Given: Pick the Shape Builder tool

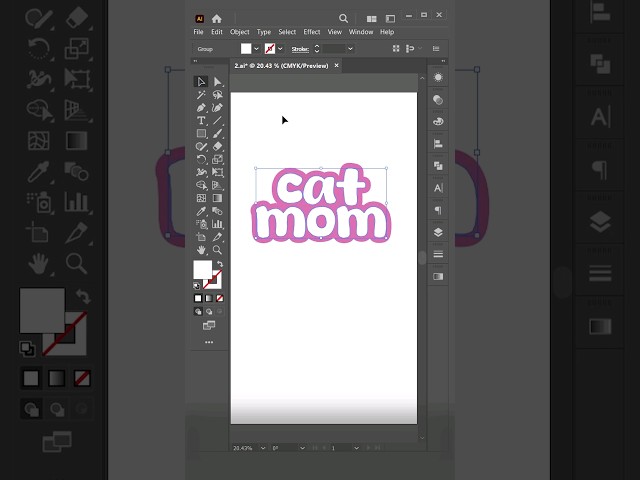Looking at the screenshot, I should [201, 185].
